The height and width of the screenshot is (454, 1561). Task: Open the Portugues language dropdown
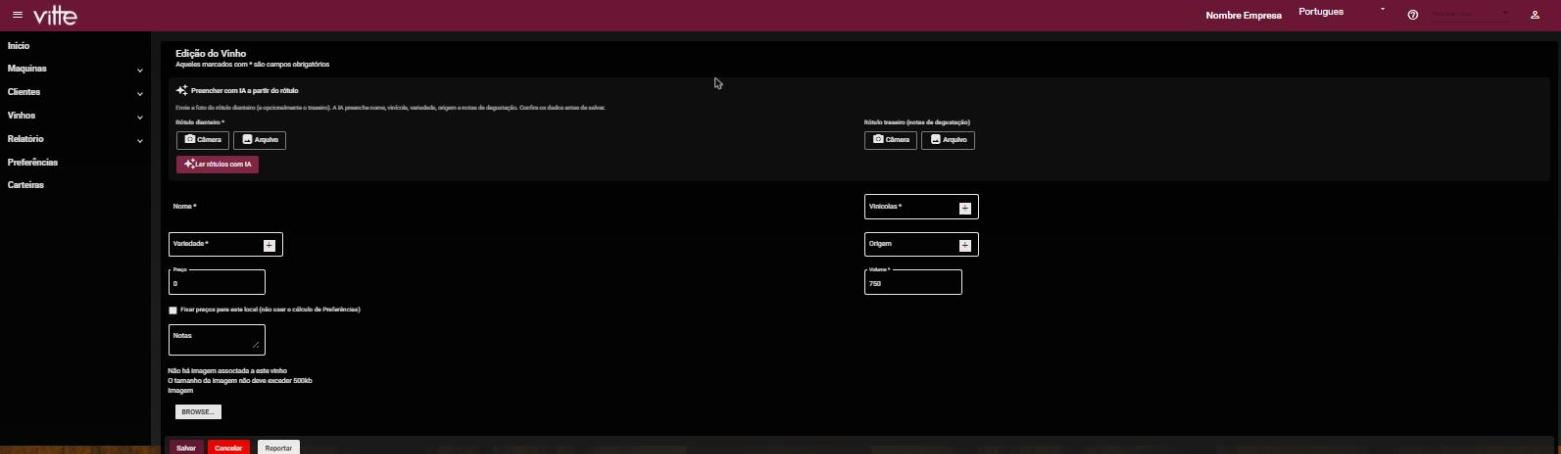[1342, 12]
